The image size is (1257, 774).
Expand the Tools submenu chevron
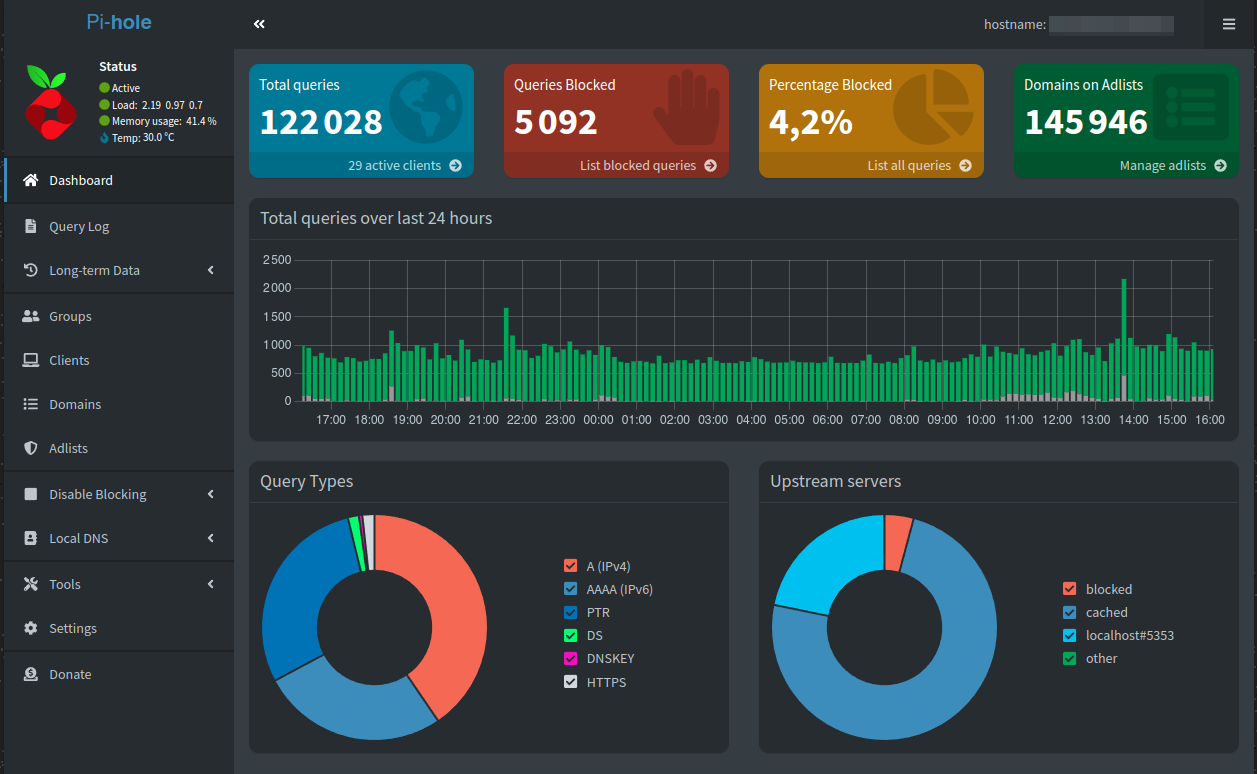point(211,584)
